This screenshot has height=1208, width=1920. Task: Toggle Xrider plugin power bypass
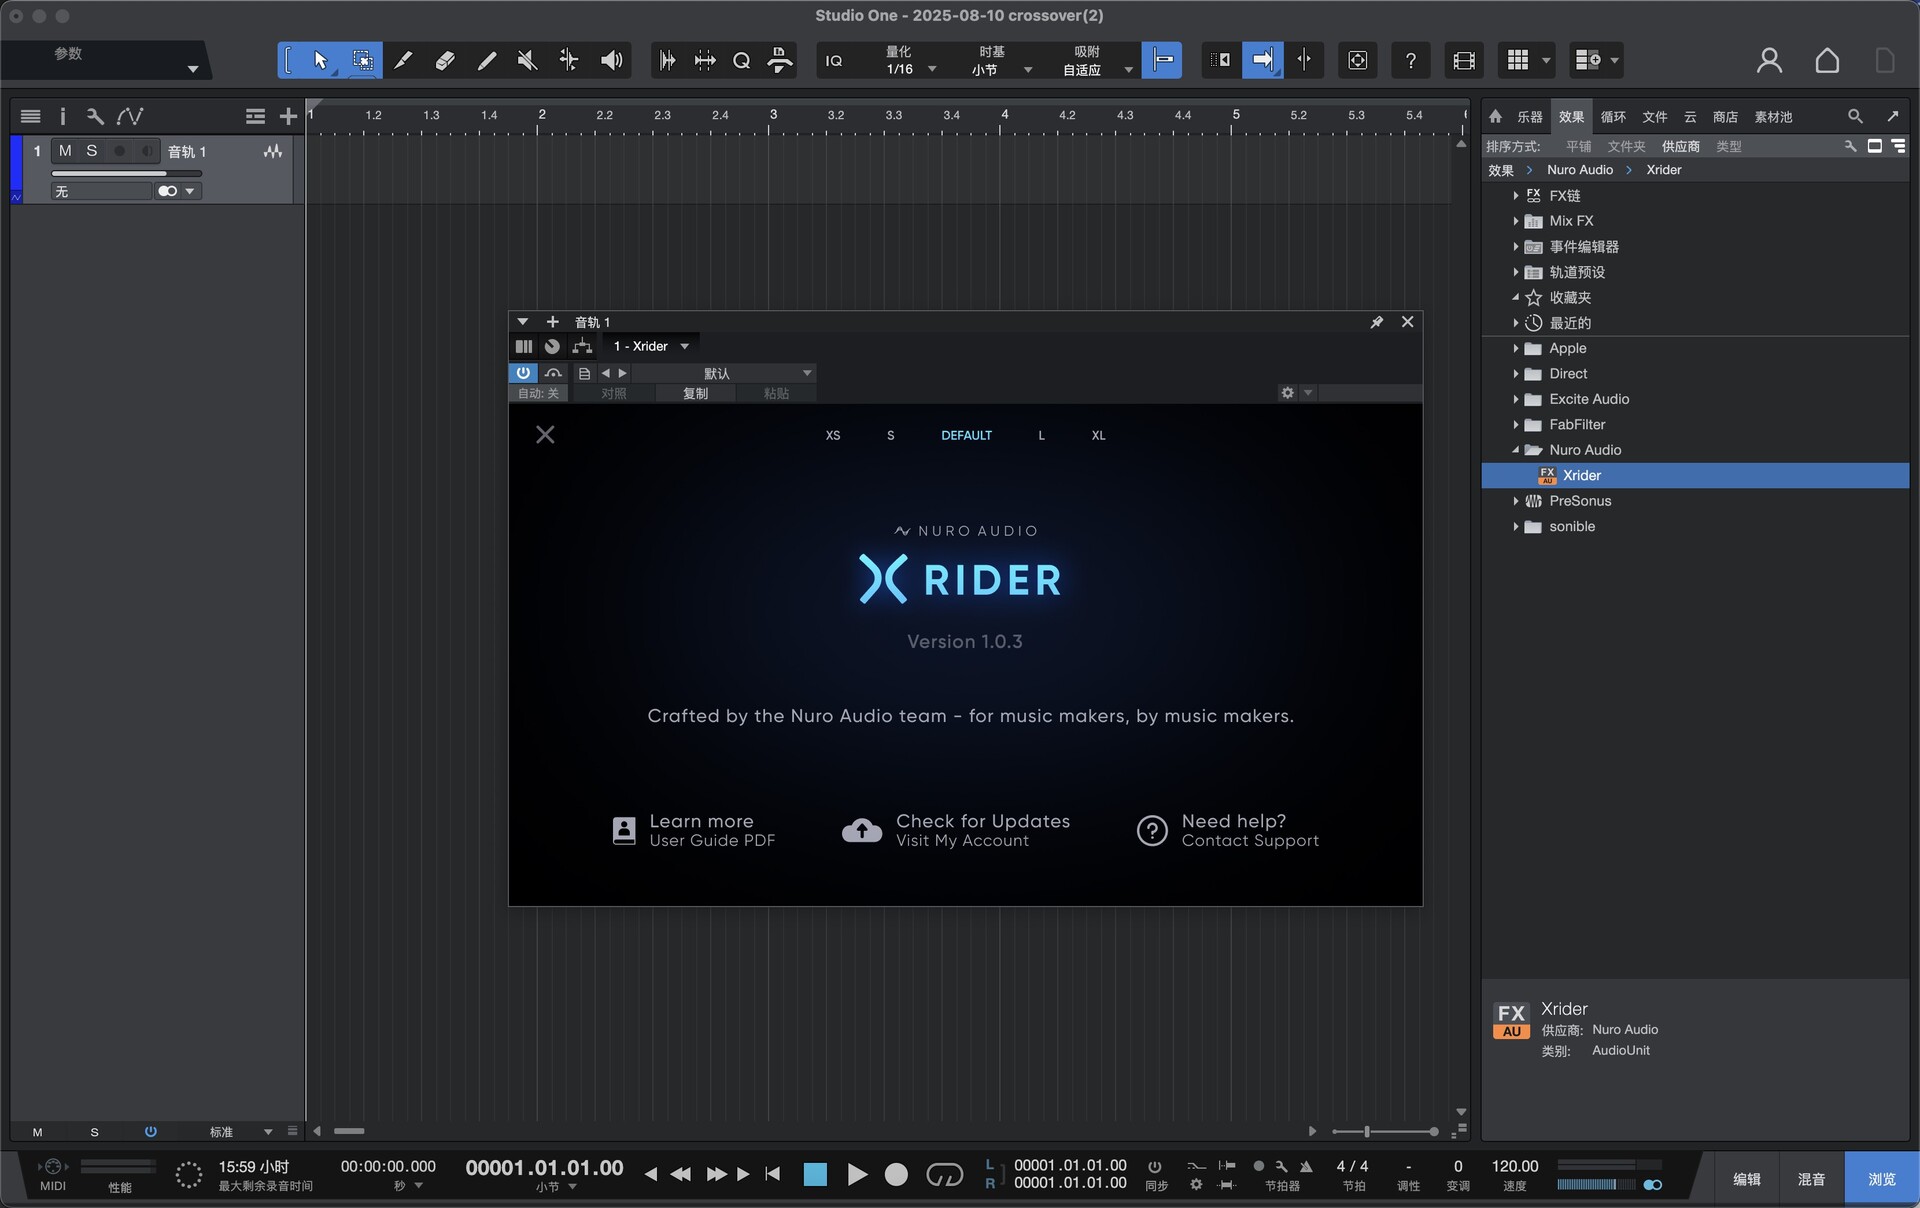pos(523,373)
